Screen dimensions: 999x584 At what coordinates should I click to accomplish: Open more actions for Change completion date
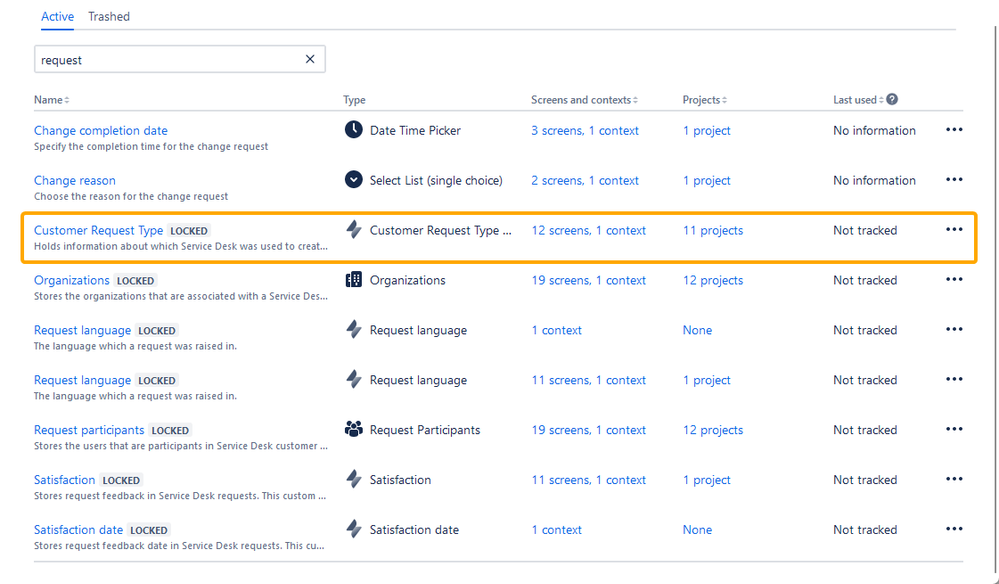coord(954,130)
